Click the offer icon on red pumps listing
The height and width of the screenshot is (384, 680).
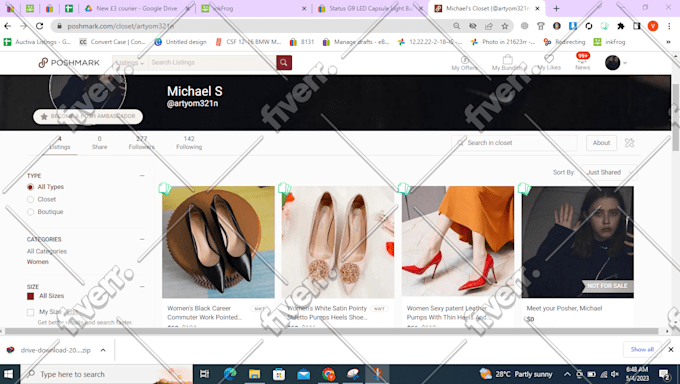(404, 188)
